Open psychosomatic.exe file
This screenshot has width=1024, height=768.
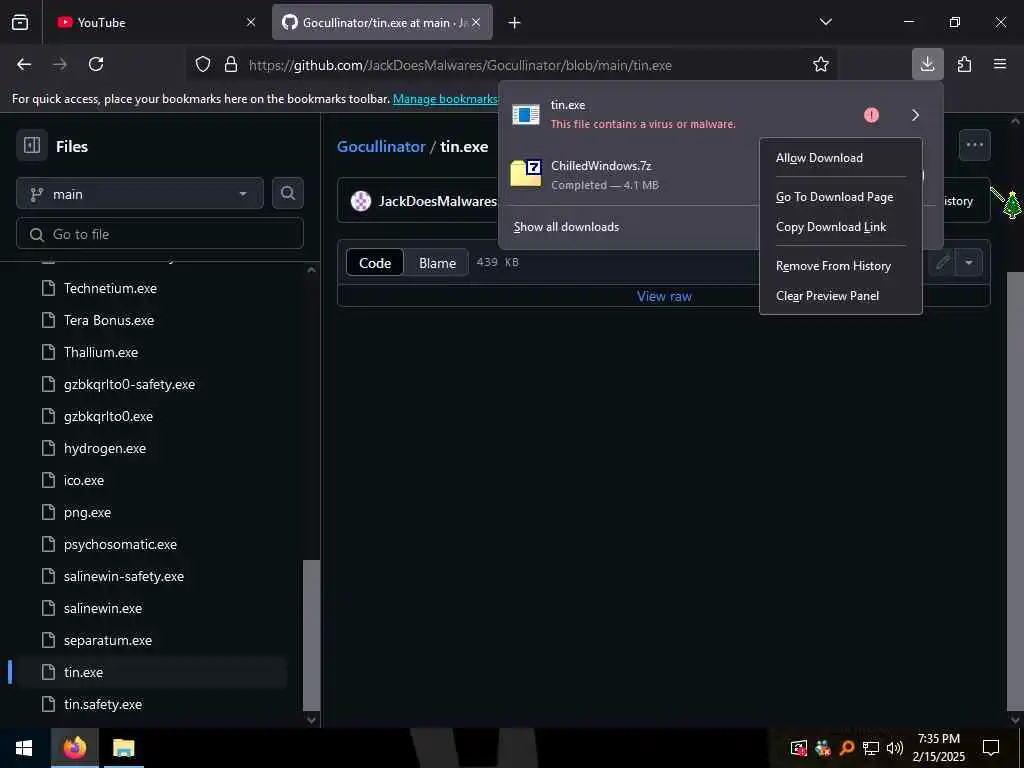[x=120, y=544]
